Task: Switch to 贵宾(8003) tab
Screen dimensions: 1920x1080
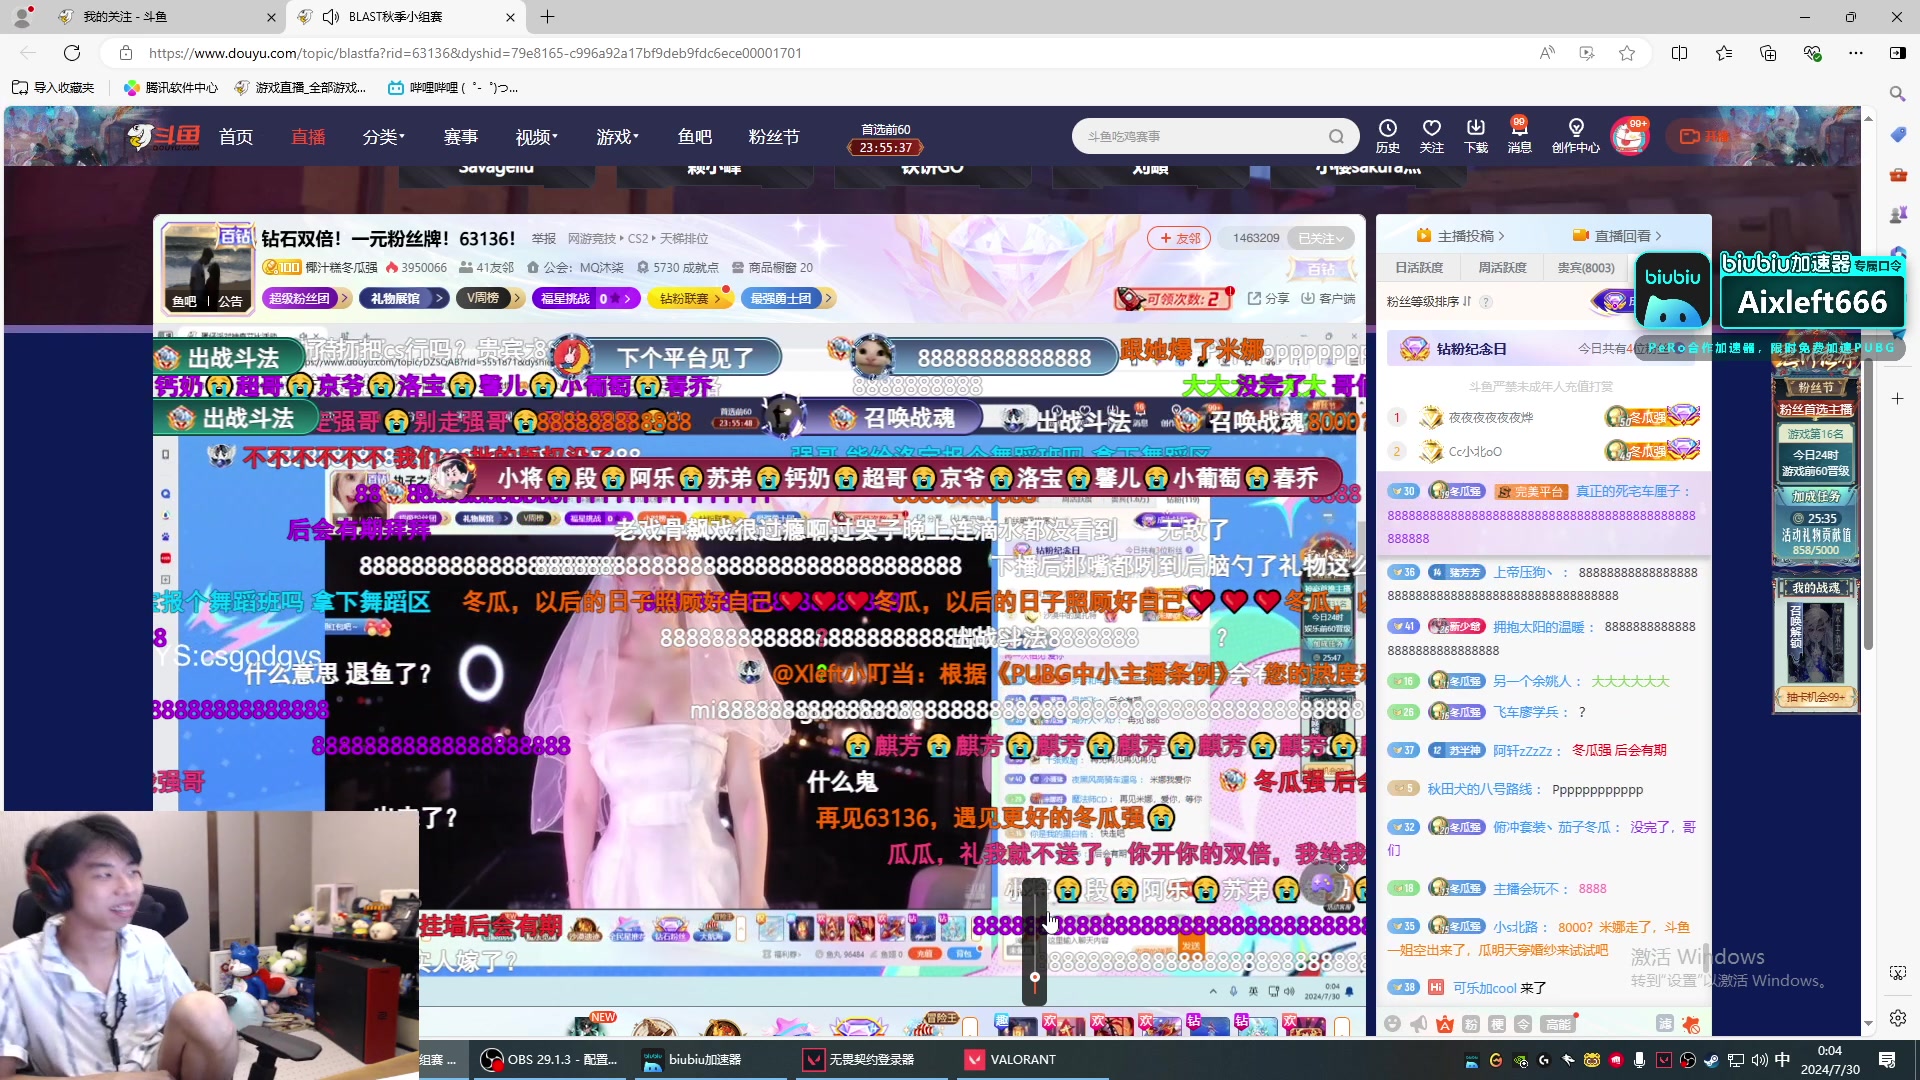Action: click(x=1586, y=268)
